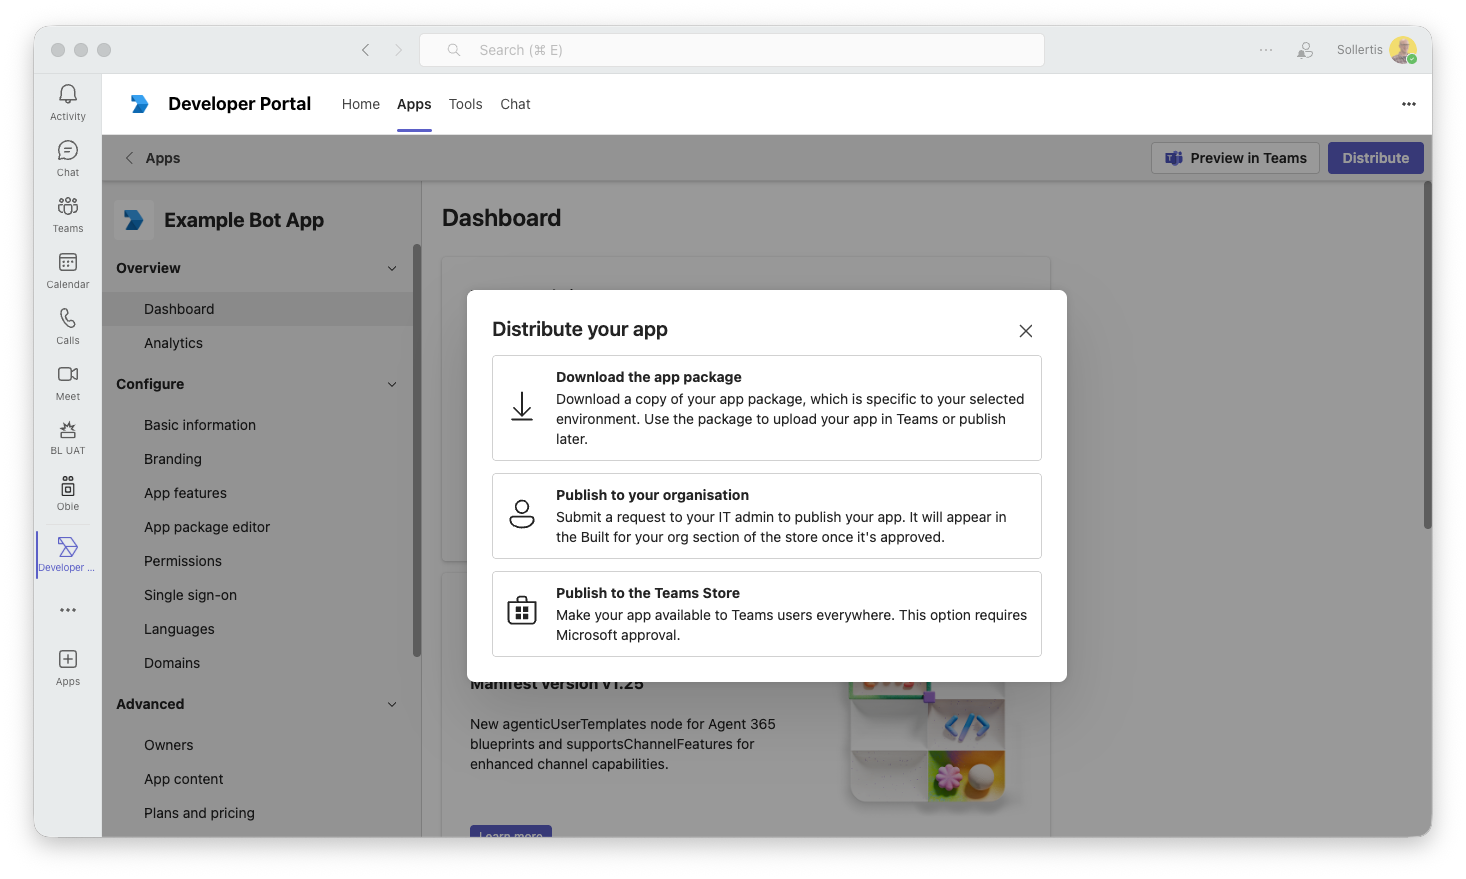
Task: Click the Dashboard page heading
Action: pos(502,218)
